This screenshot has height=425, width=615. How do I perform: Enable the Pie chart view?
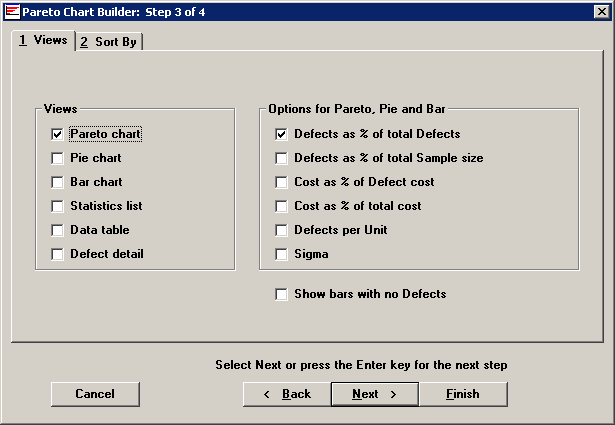58,158
